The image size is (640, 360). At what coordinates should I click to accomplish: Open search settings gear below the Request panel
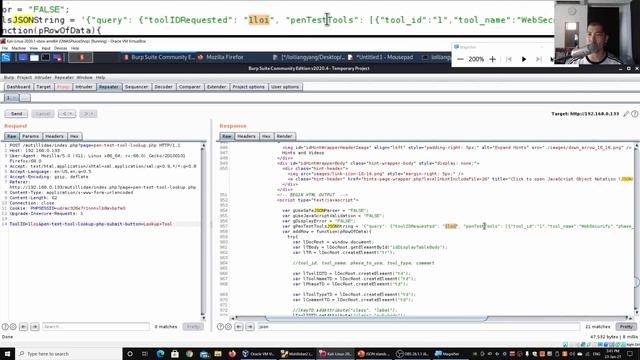tap(13, 327)
